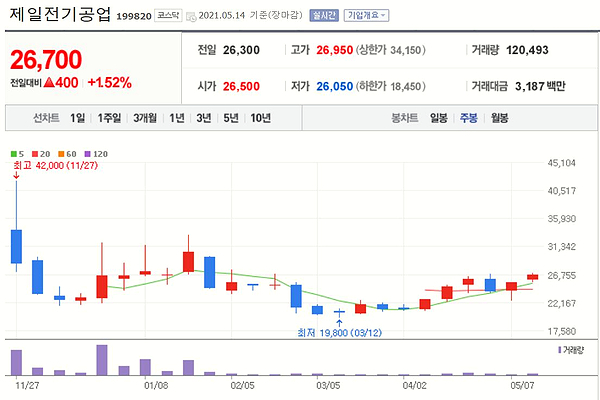Select the 월봉 monthly candle chart
600x400 pixels.
click(500, 118)
